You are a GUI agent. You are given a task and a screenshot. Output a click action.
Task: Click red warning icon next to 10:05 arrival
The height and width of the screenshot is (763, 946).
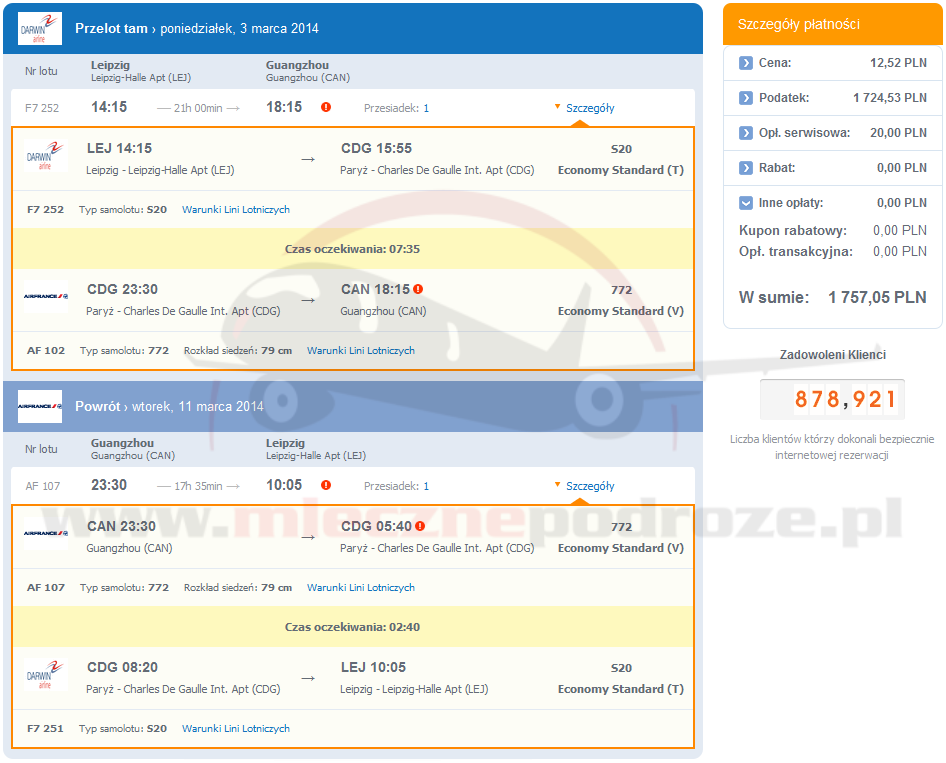coord(326,486)
